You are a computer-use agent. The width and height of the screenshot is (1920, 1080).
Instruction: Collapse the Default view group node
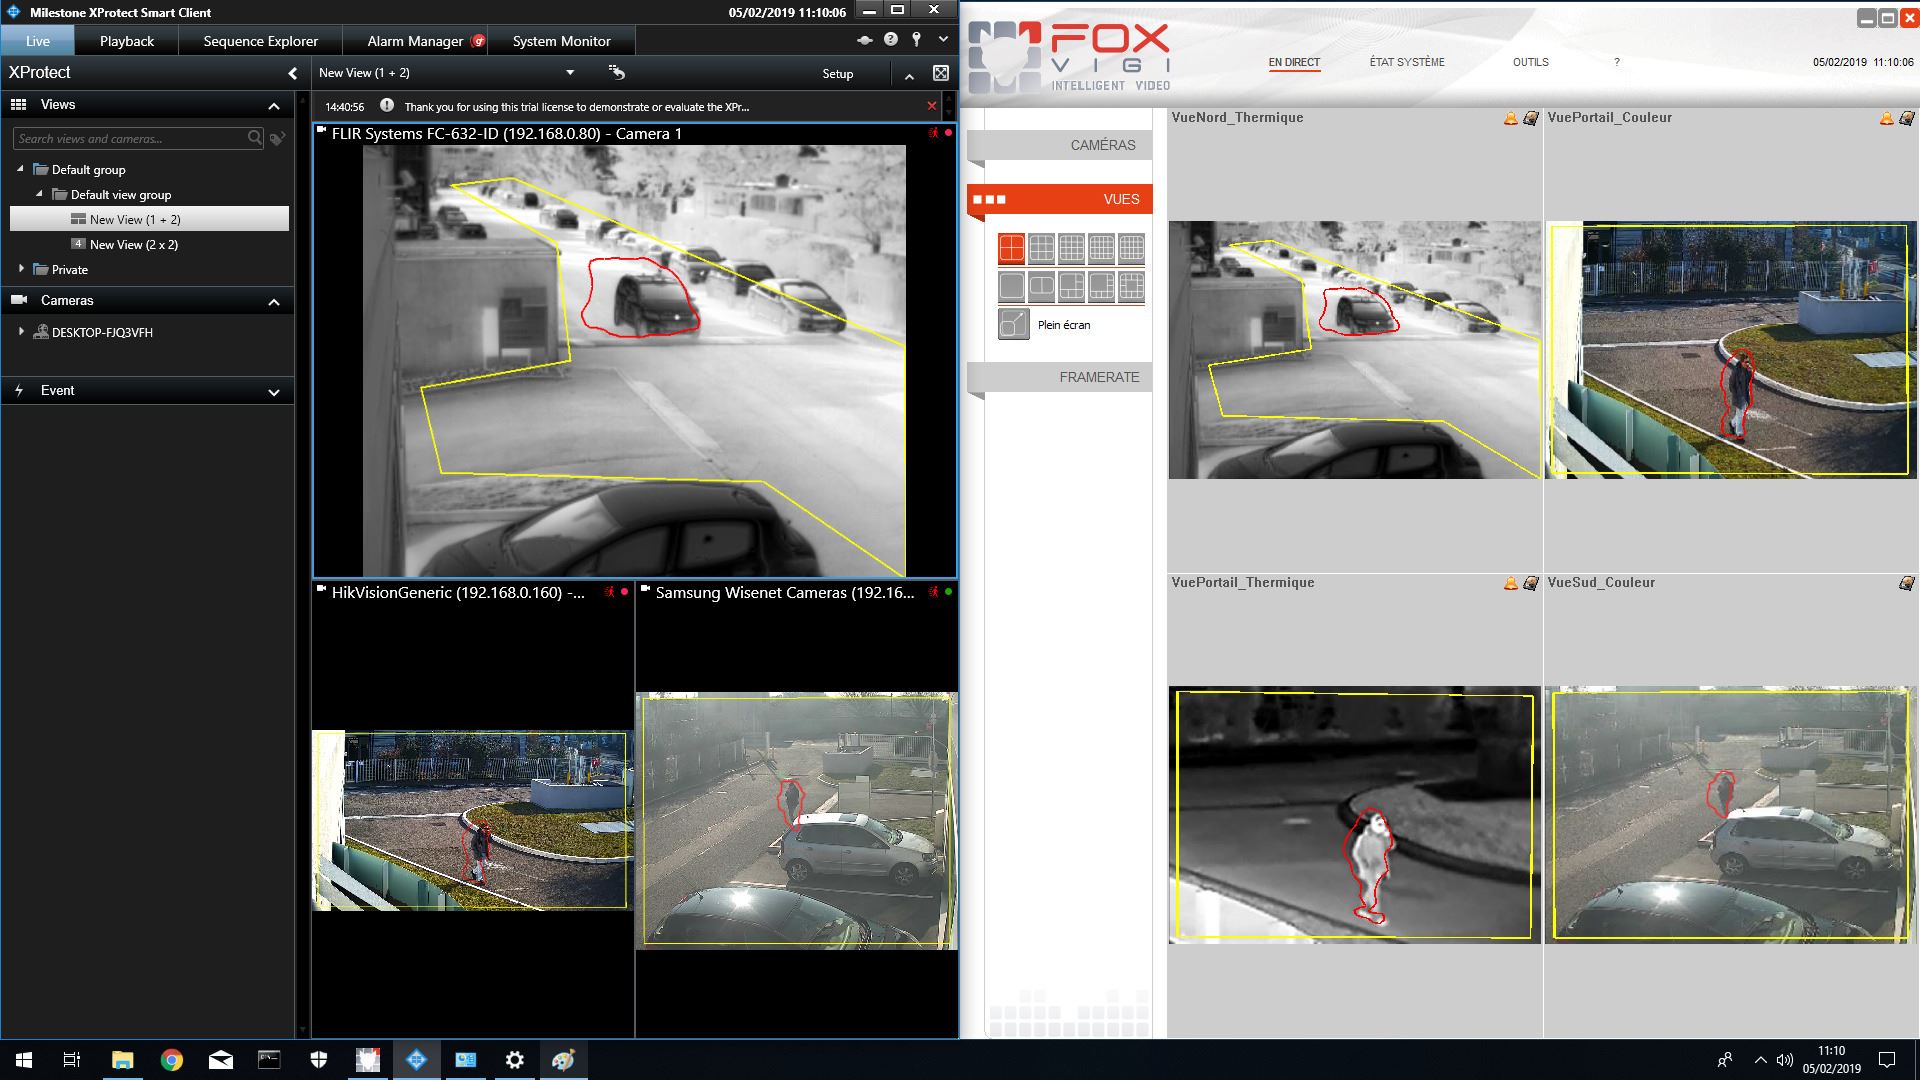[x=39, y=194]
